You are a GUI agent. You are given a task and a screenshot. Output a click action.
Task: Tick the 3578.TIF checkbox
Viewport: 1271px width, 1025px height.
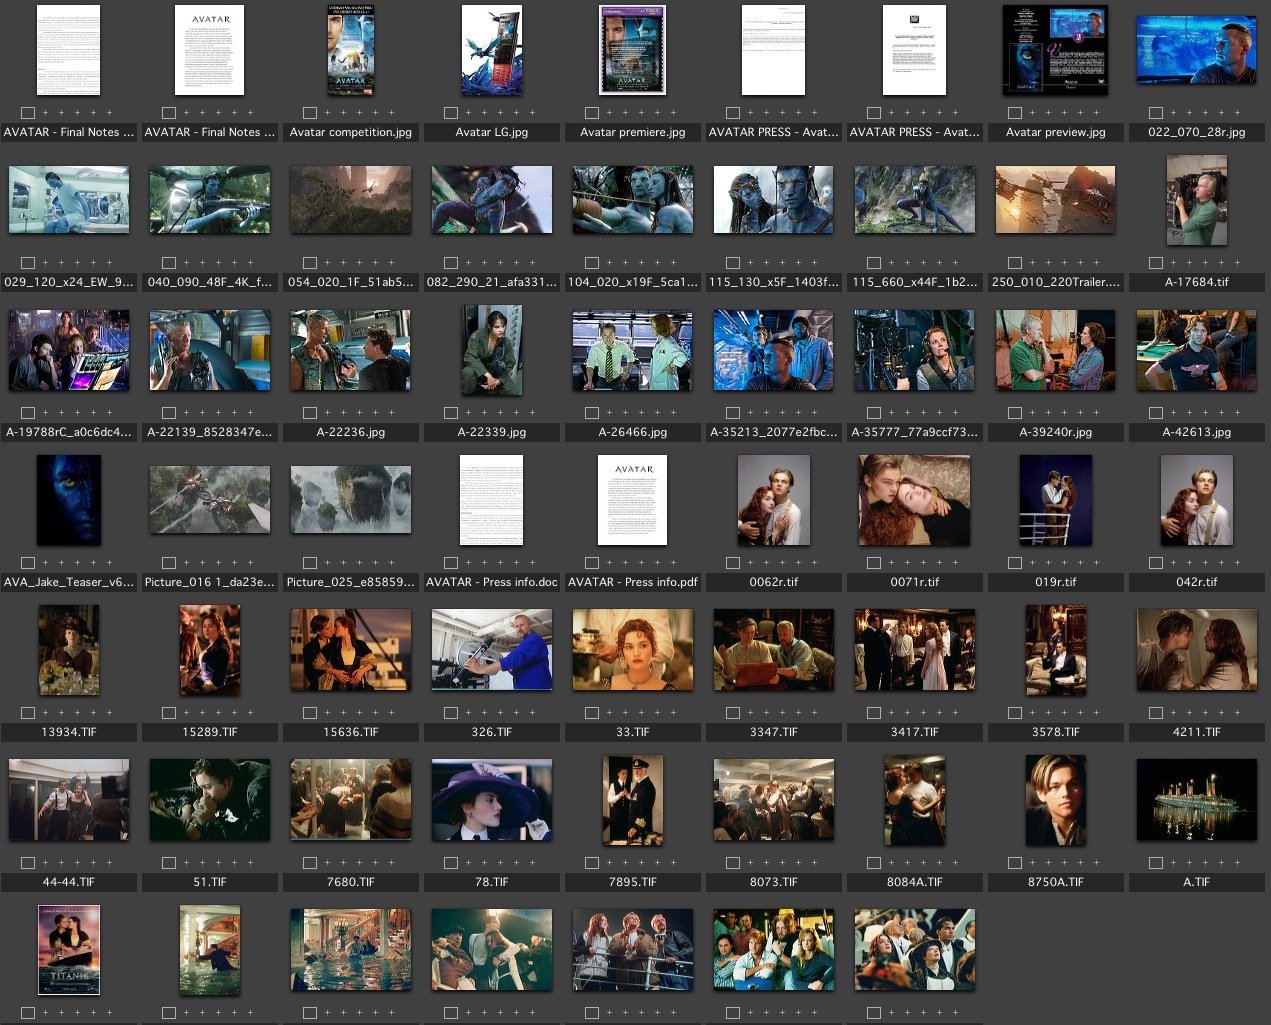1015,713
